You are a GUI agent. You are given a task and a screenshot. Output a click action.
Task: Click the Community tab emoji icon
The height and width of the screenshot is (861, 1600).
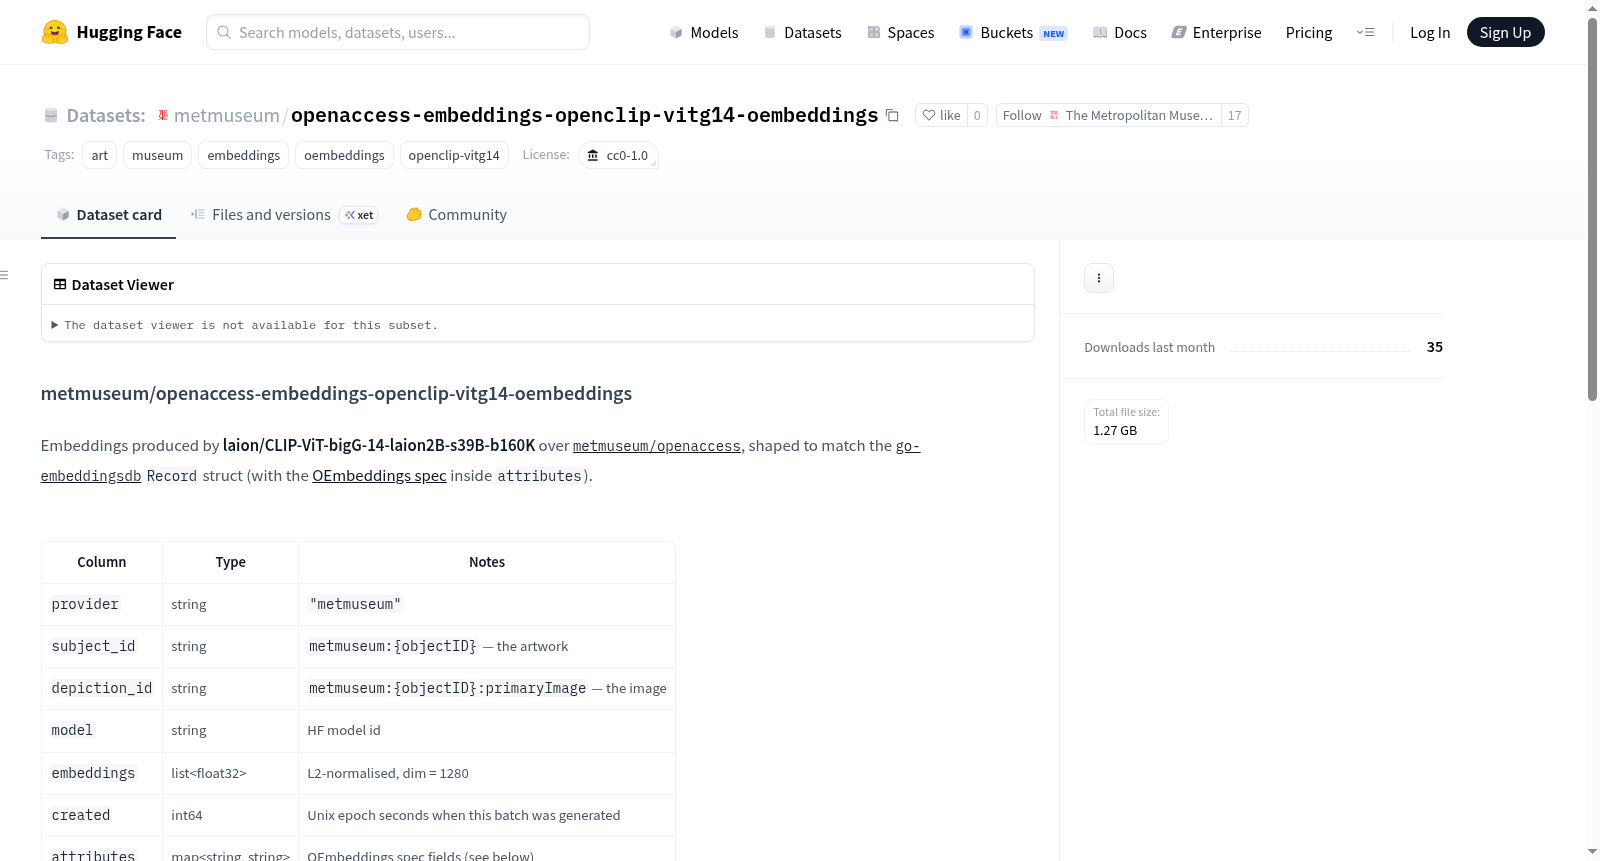pyautogui.click(x=414, y=214)
